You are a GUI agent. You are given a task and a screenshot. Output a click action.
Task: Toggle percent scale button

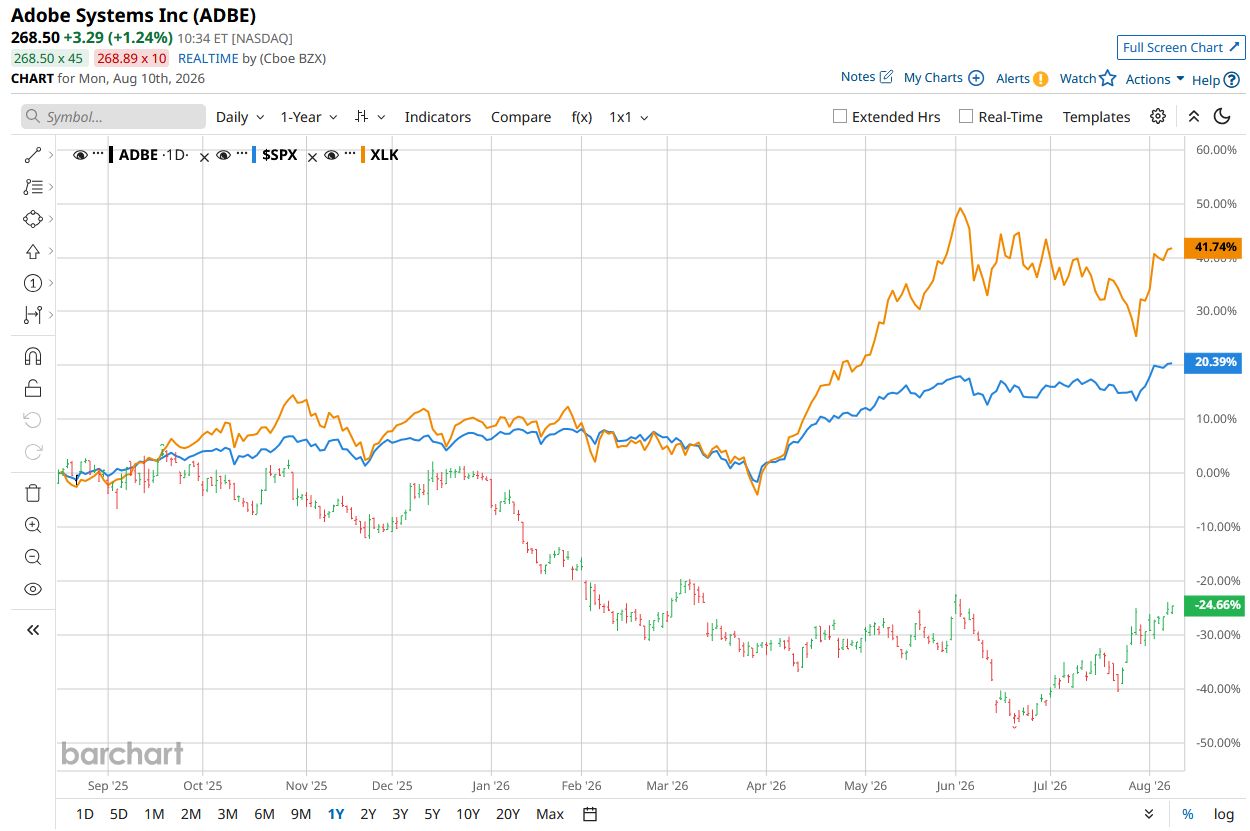click(1188, 814)
